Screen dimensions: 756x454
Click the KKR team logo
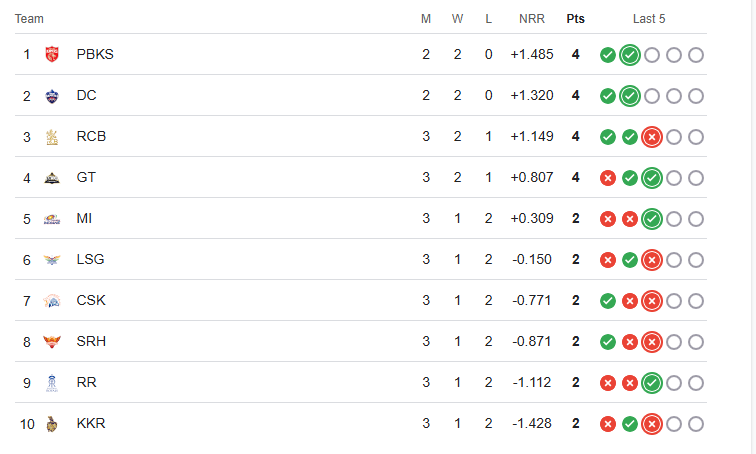52,424
